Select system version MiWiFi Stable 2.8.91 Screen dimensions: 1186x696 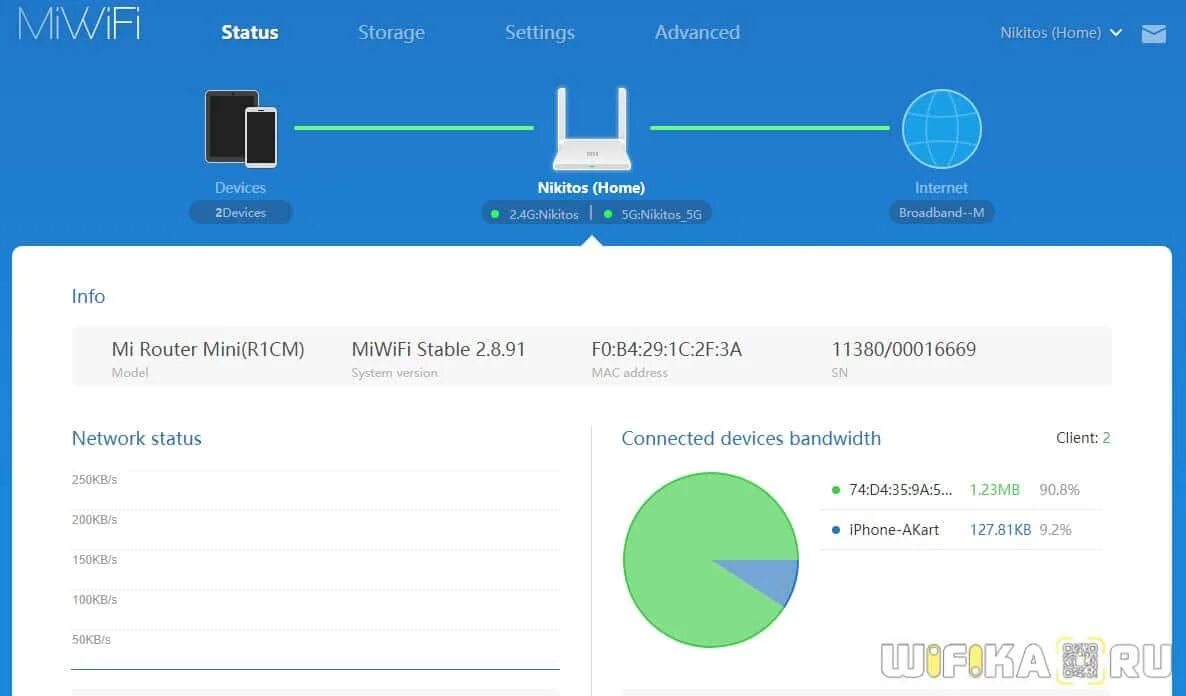click(x=438, y=349)
